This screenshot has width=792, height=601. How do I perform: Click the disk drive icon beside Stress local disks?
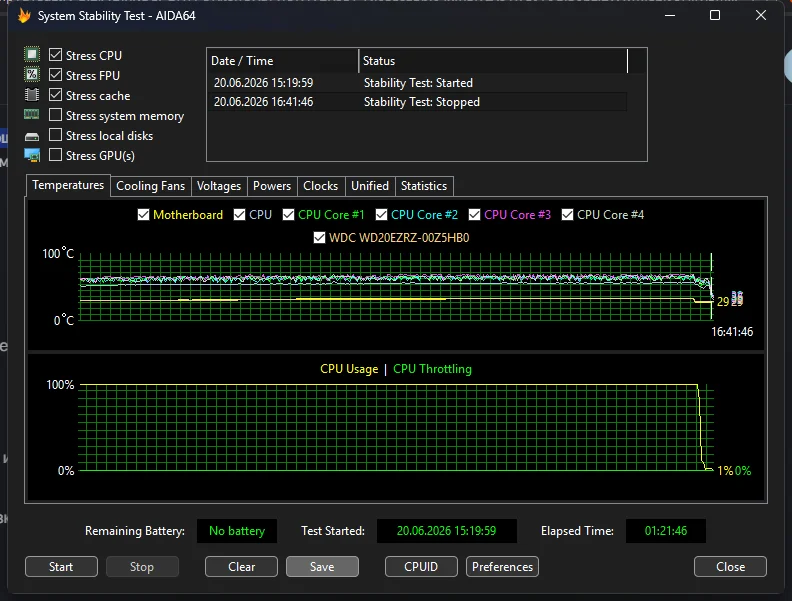[32, 136]
